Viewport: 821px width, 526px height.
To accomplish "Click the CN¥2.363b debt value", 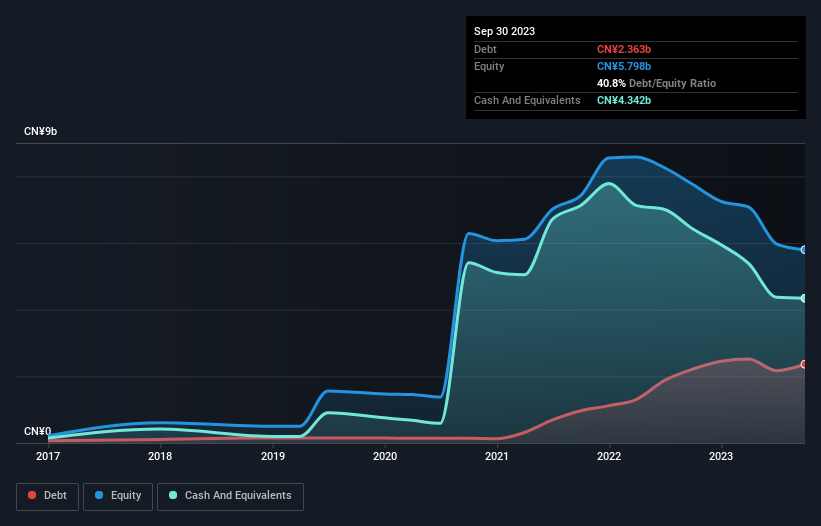I will pyautogui.click(x=624, y=49).
